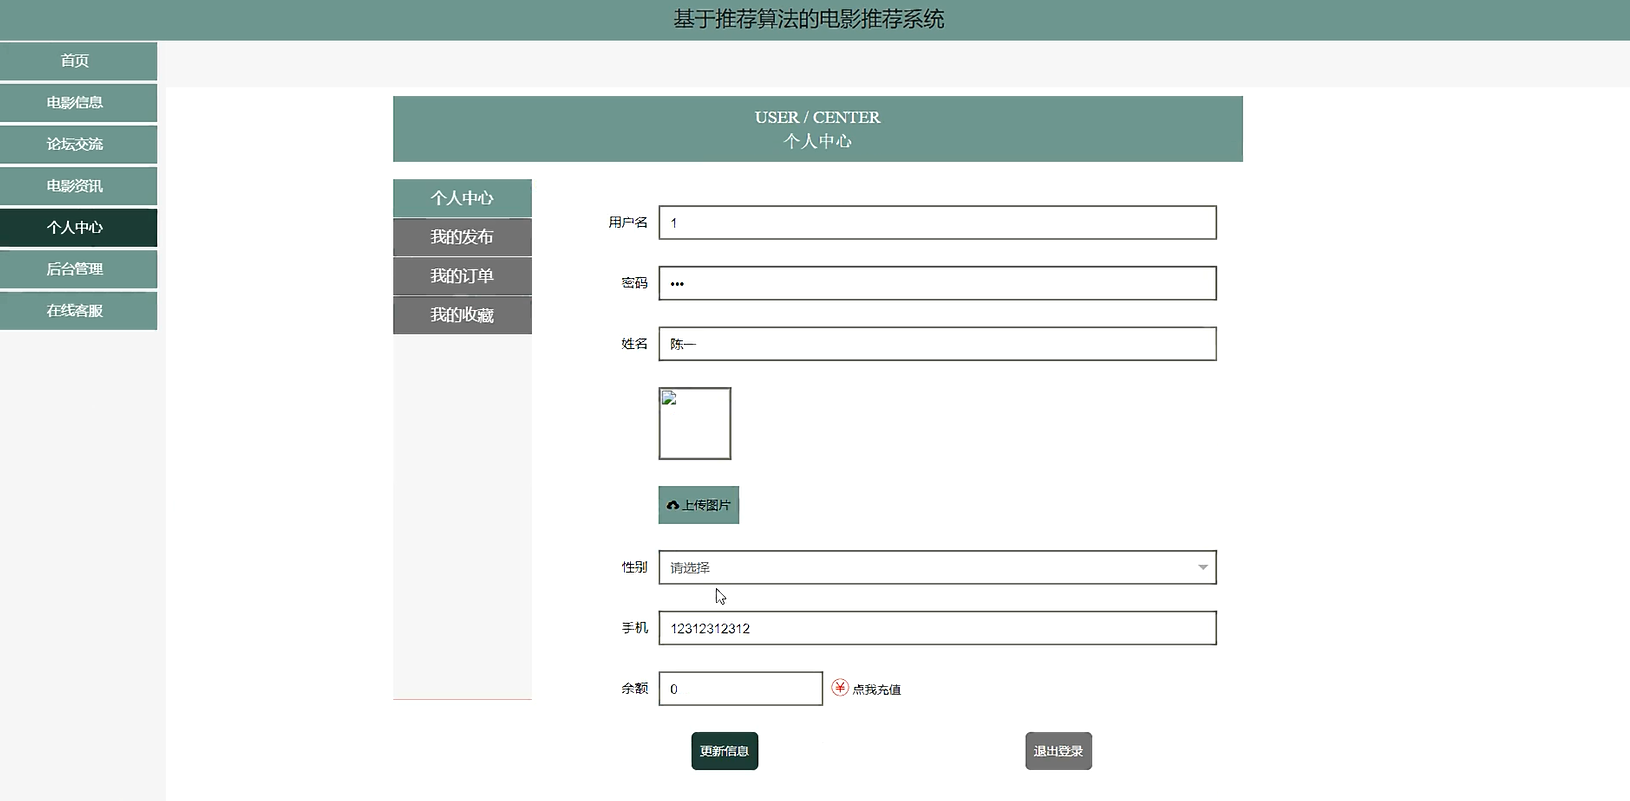Screen dimensions: 1630x801
Task: Click the avatar image thumbnail
Action: (695, 424)
